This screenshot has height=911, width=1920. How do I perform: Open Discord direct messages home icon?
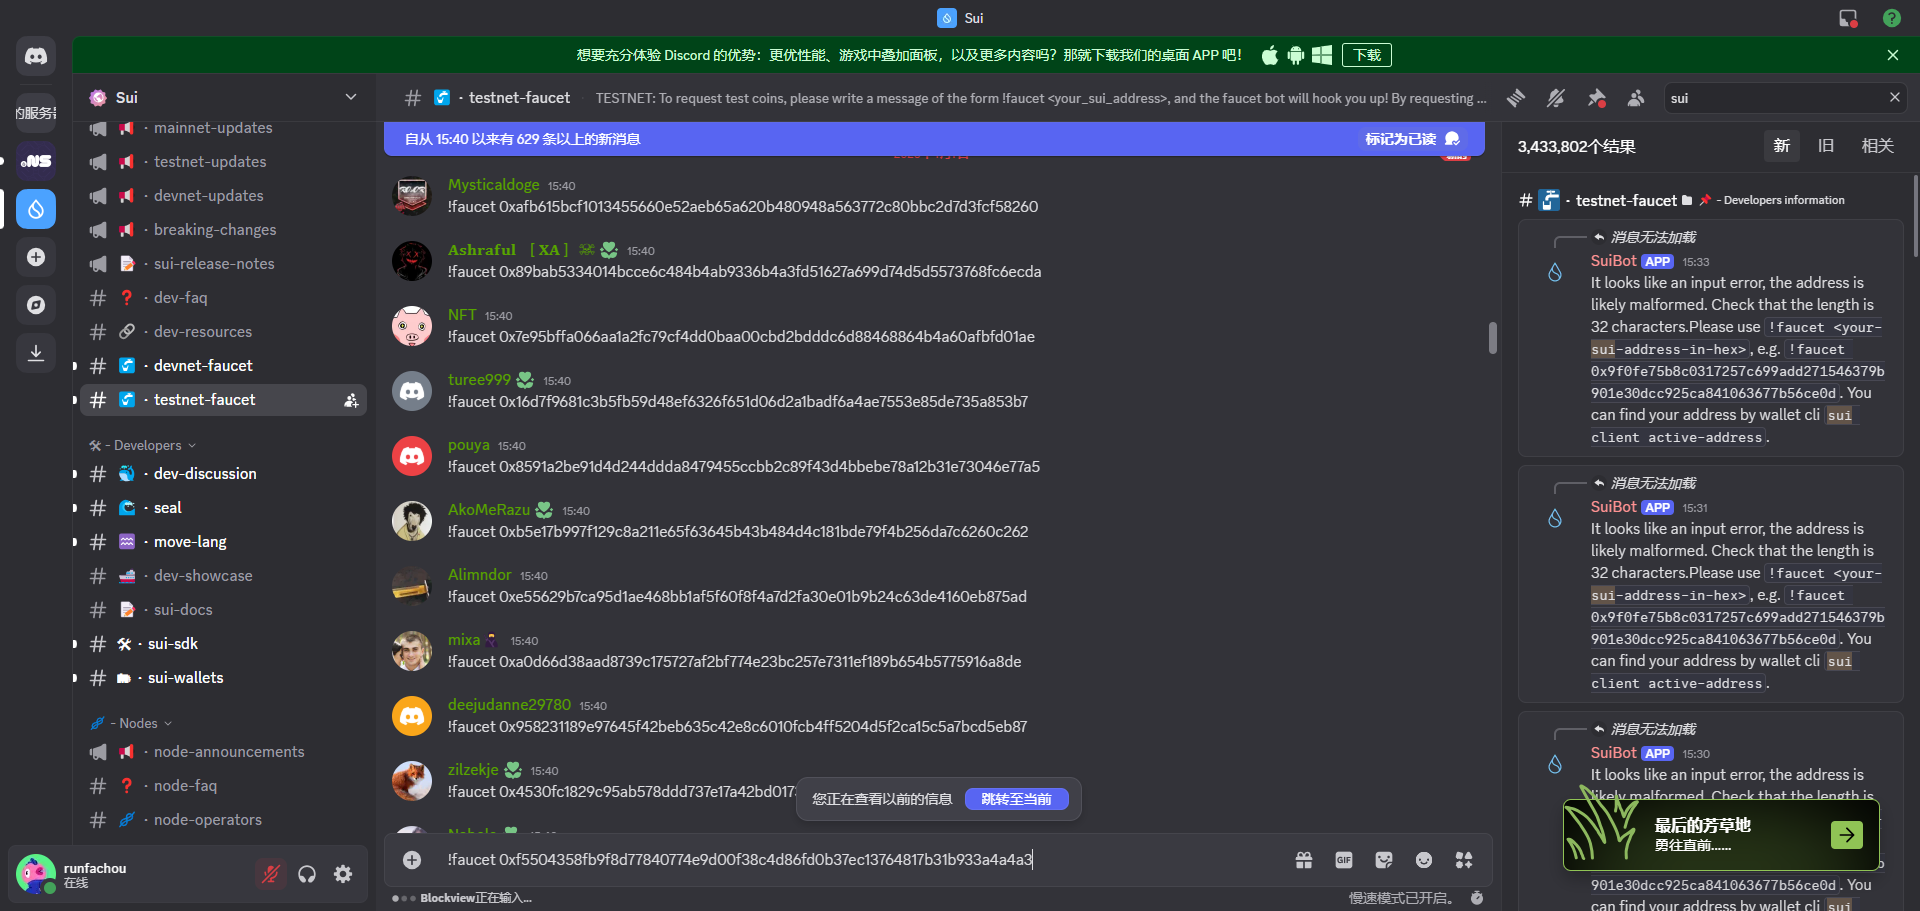pyautogui.click(x=36, y=56)
